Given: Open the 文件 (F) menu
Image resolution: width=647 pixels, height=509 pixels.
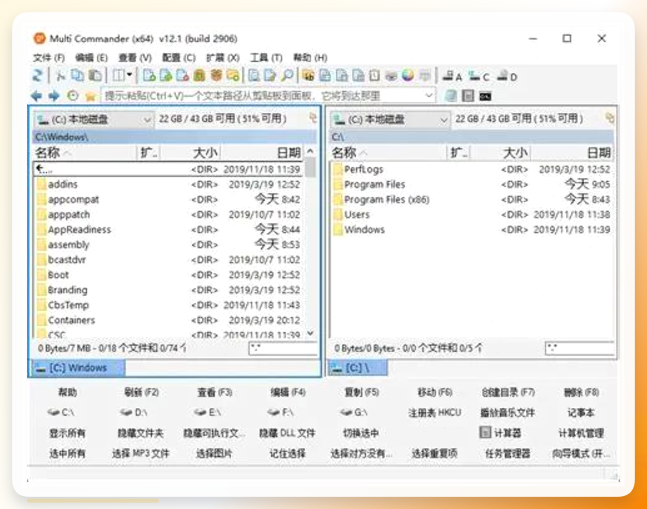Looking at the screenshot, I should click(49, 58).
